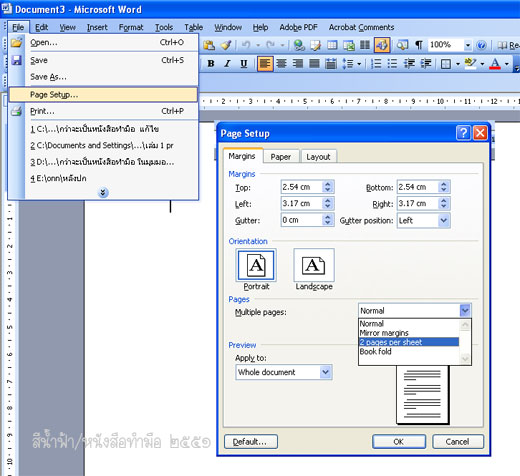Click the Line Spacing icon

[348, 63]
